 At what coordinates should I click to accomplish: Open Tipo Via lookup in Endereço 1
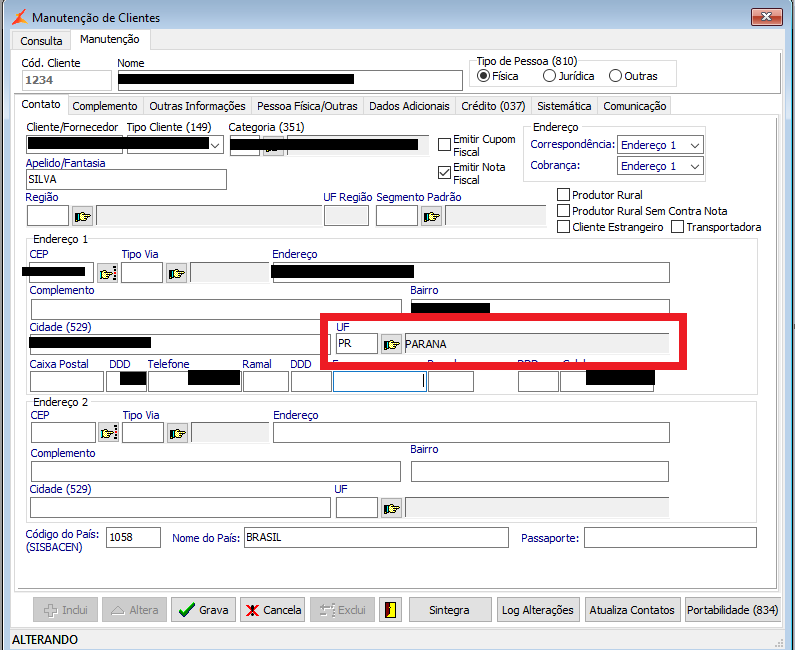(x=176, y=273)
